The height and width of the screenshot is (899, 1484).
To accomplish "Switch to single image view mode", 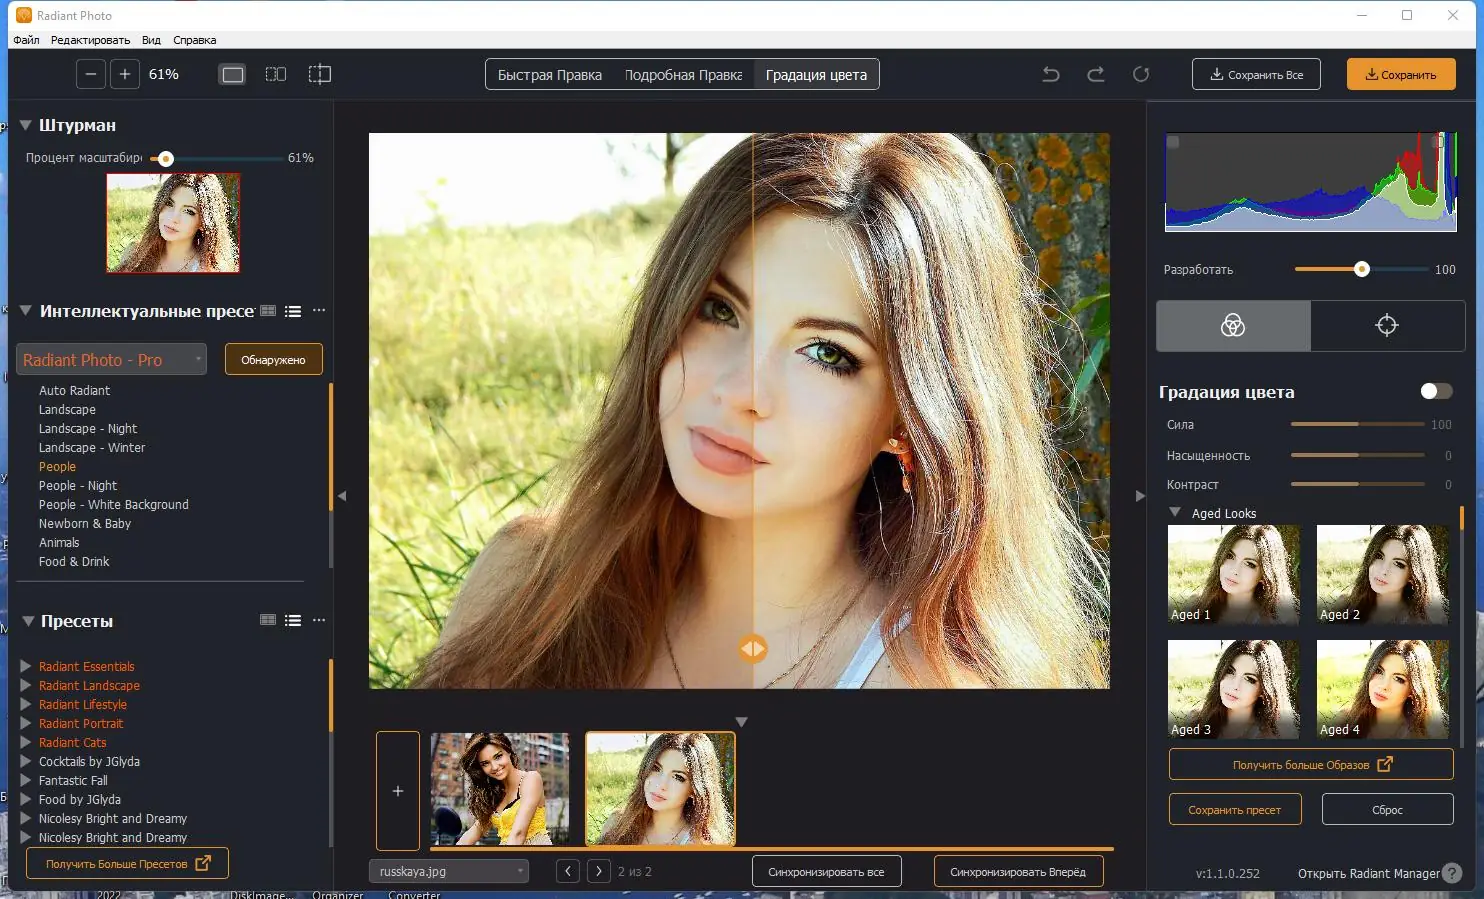I will pos(232,74).
